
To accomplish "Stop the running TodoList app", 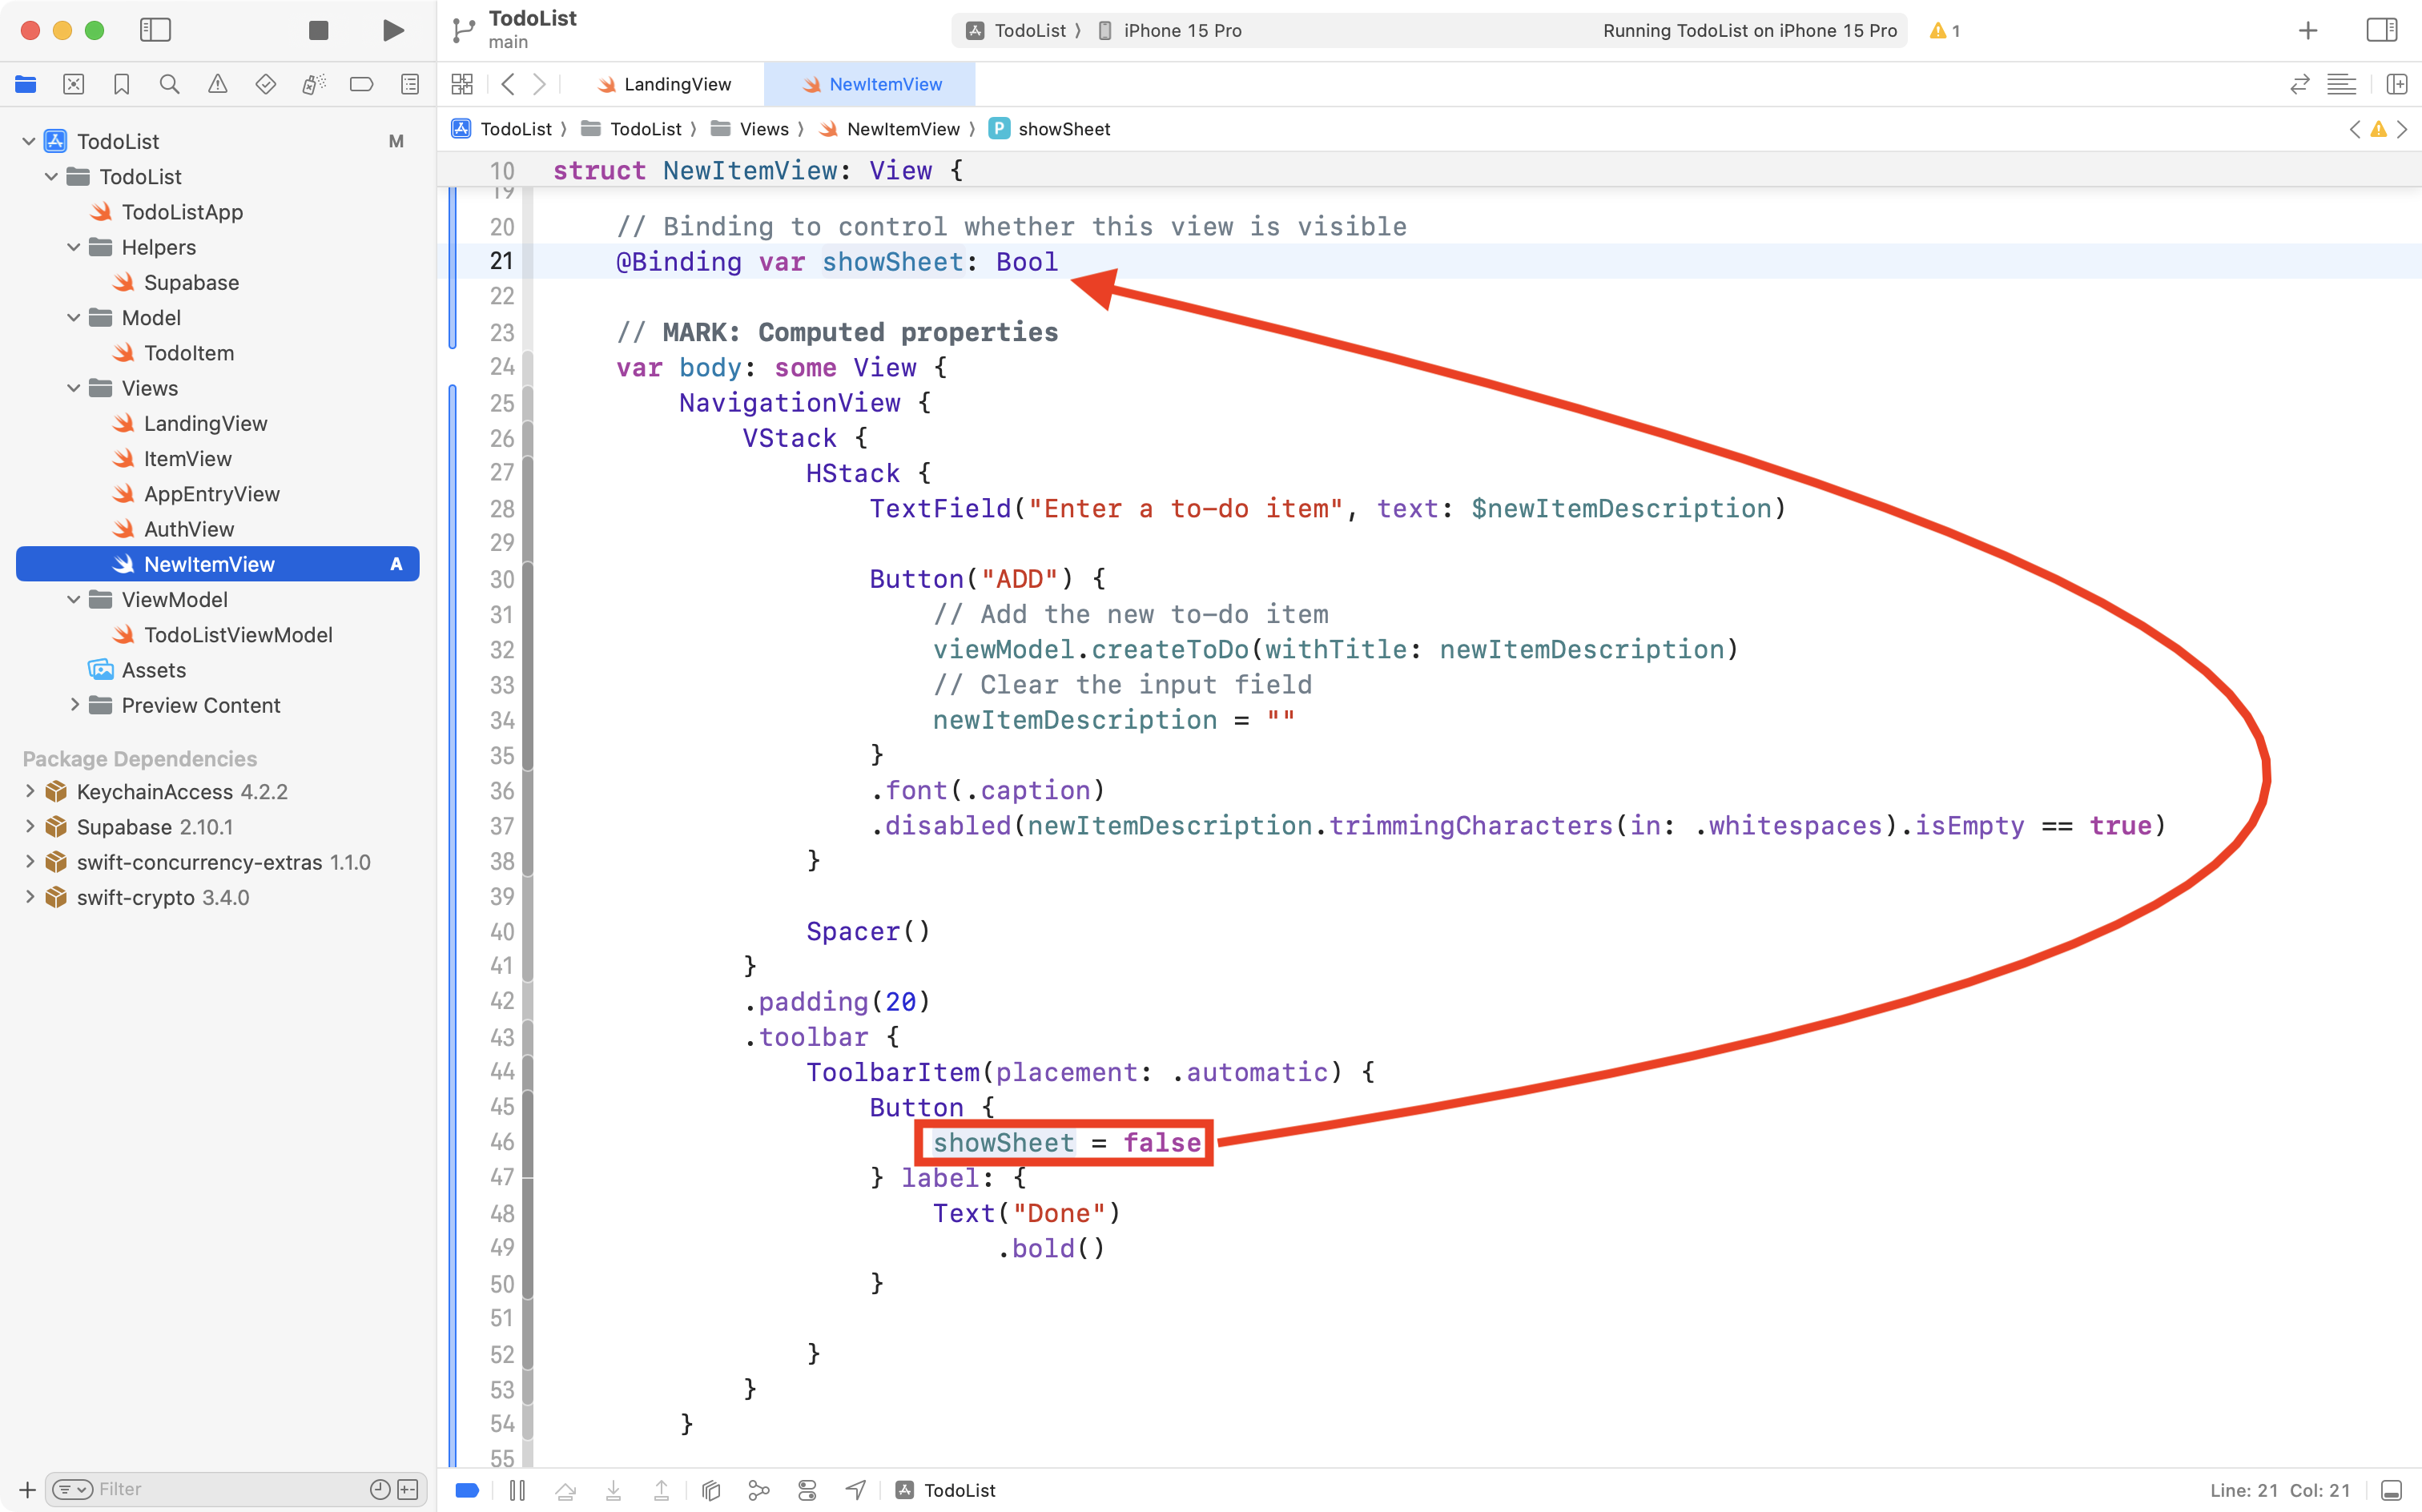I will (x=318, y=30).
